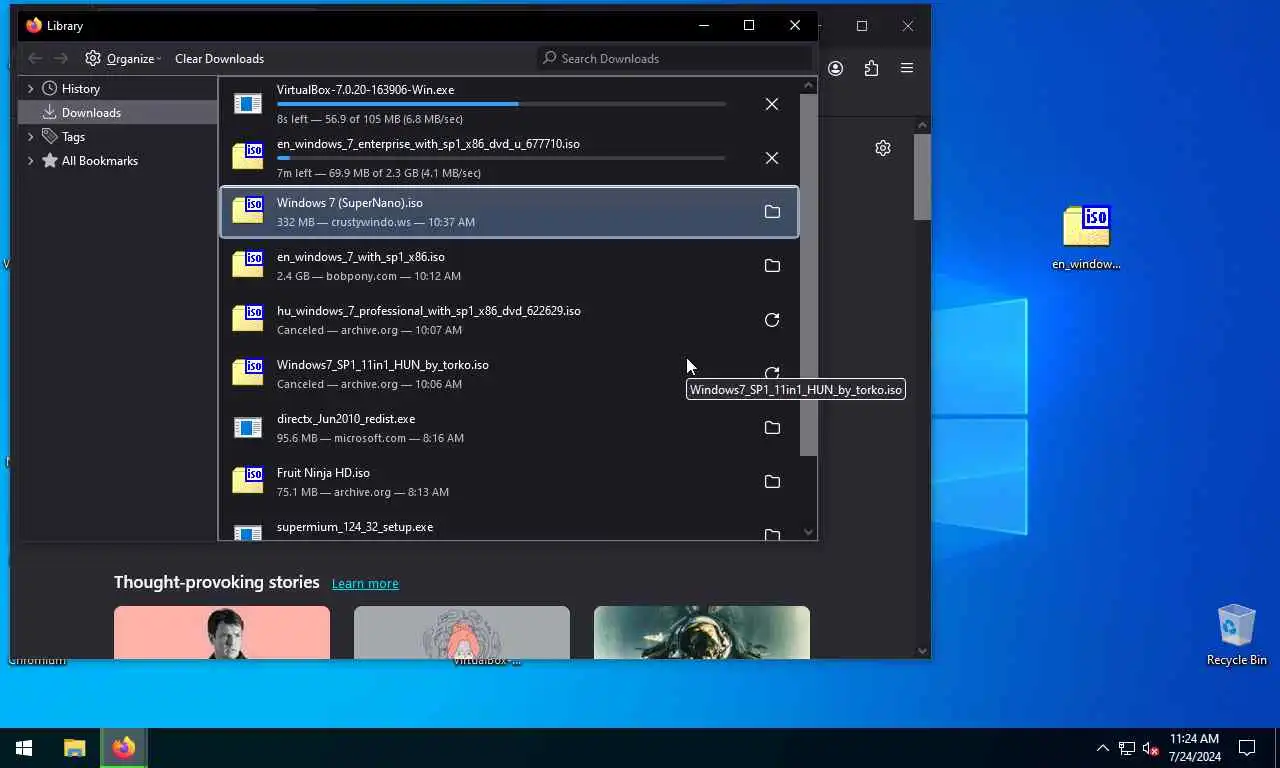
Task: Open File Explorer from the taskbar
Action: [x=74, y=747]
